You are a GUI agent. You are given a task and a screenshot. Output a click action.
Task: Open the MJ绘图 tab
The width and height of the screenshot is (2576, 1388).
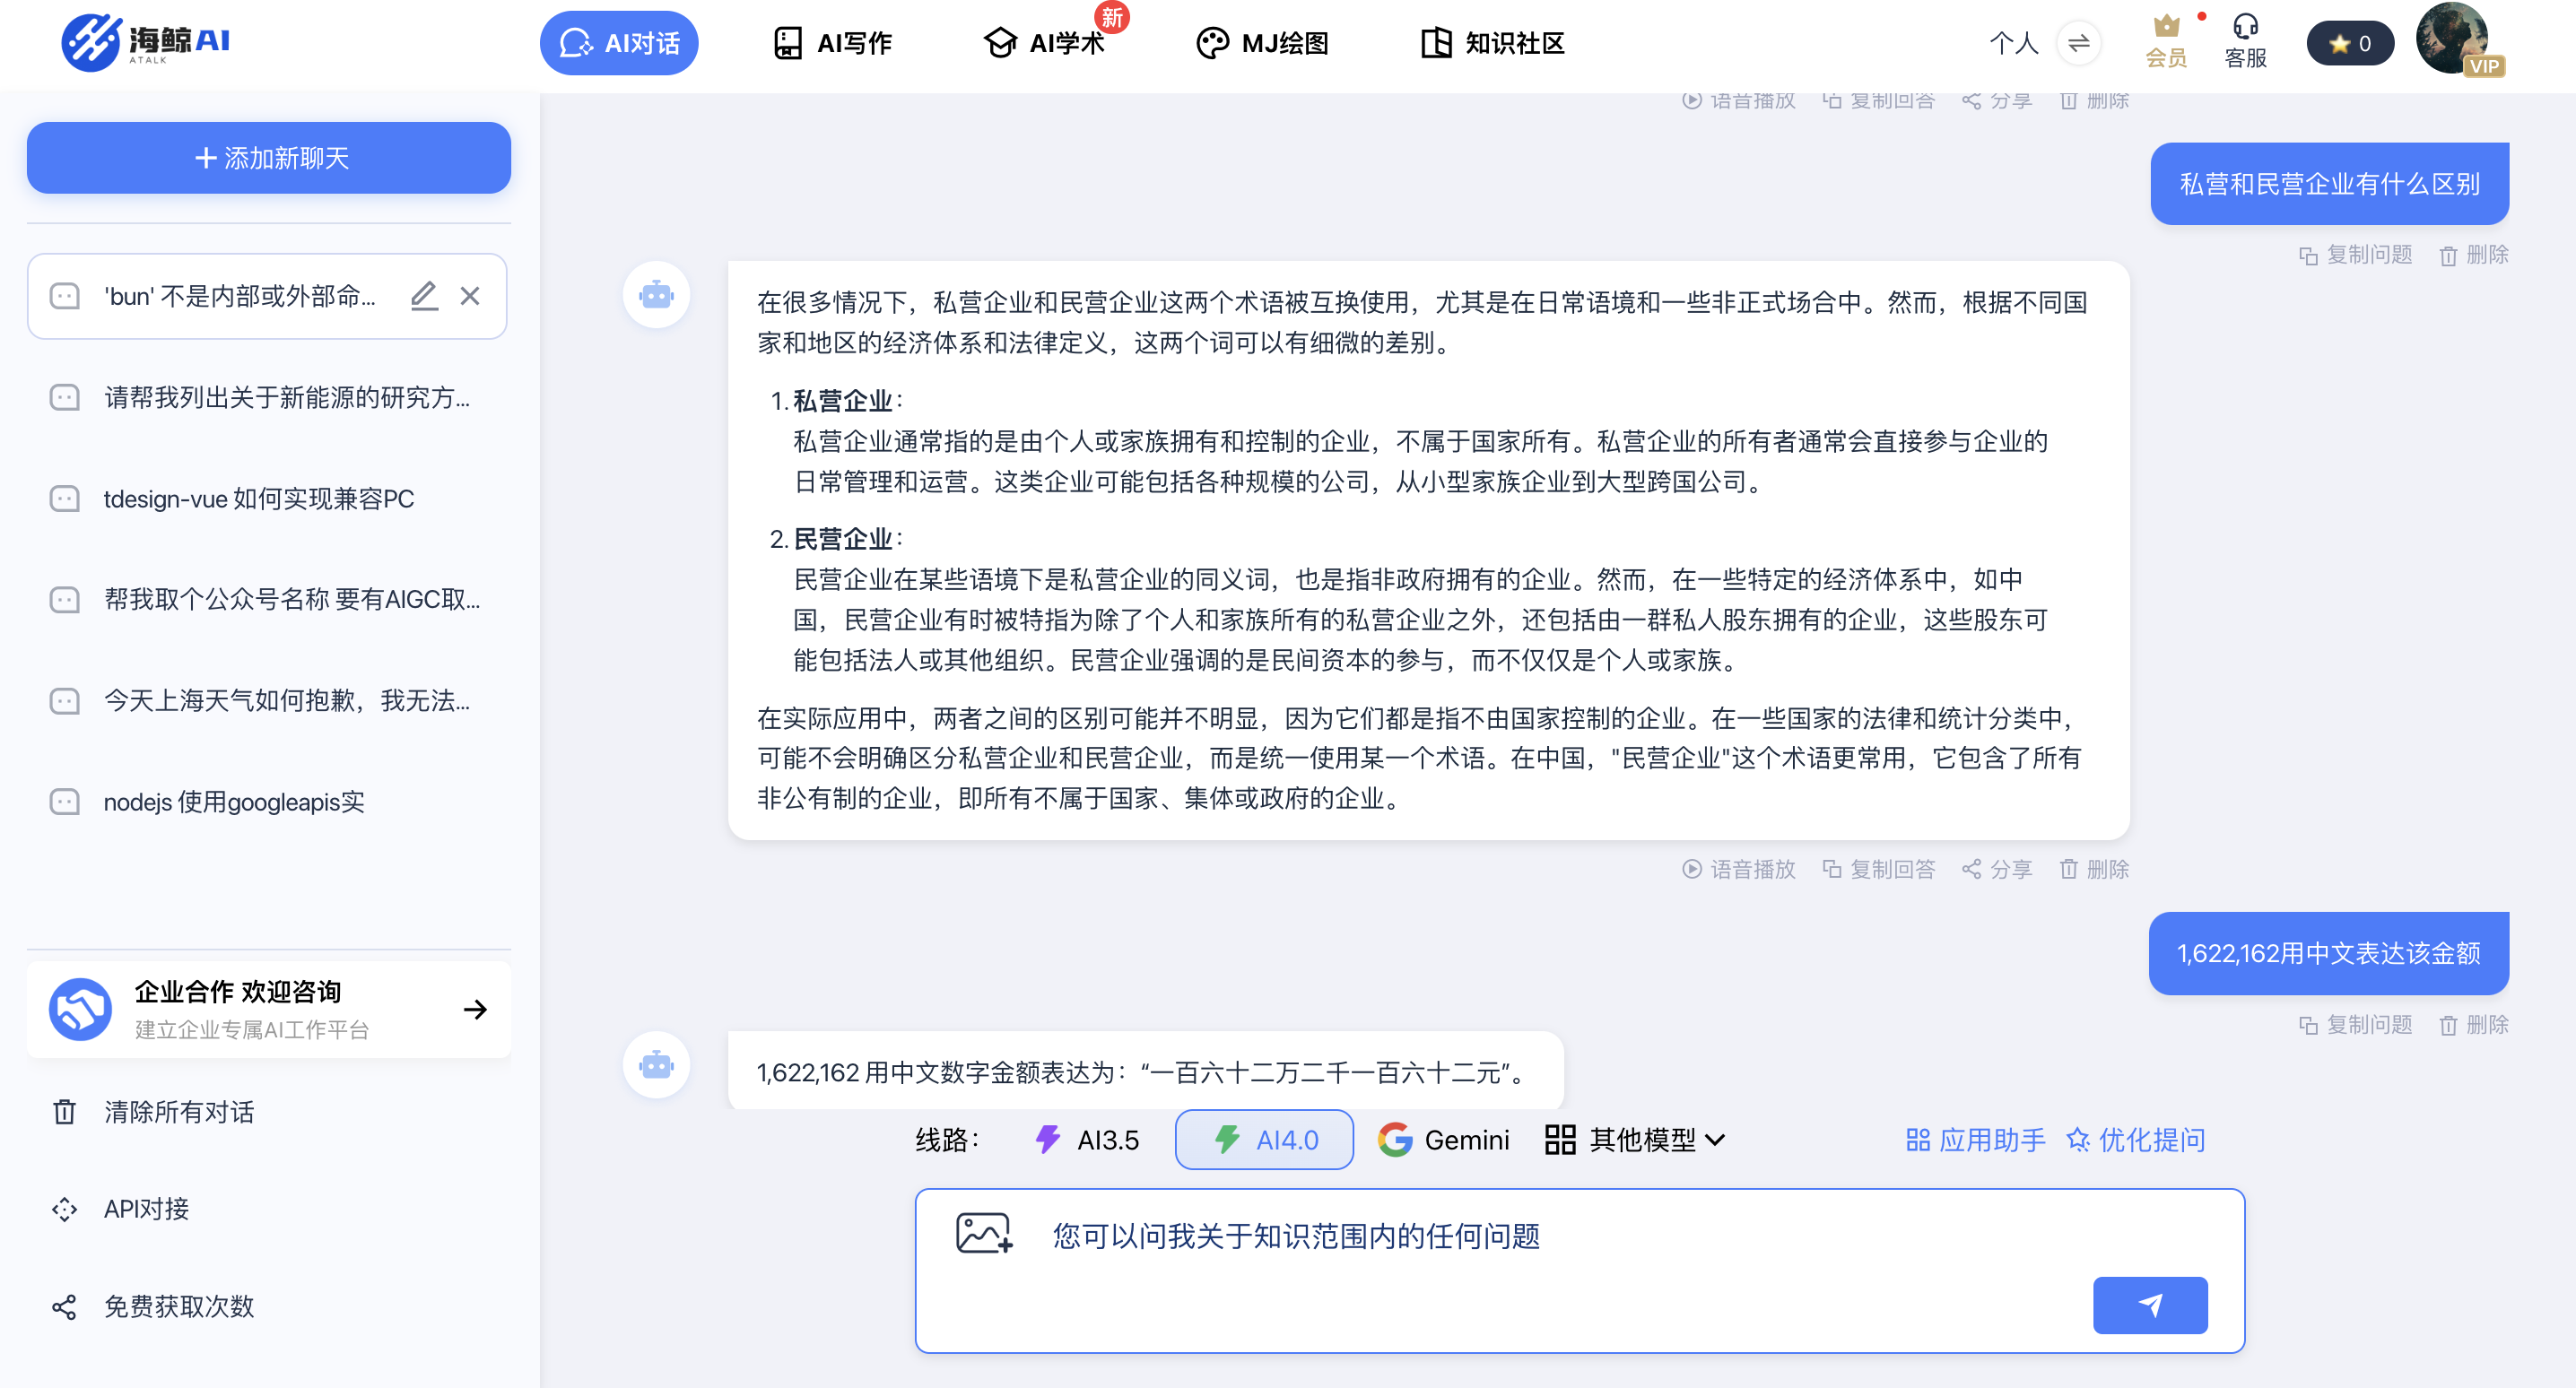pos(1262,43)
